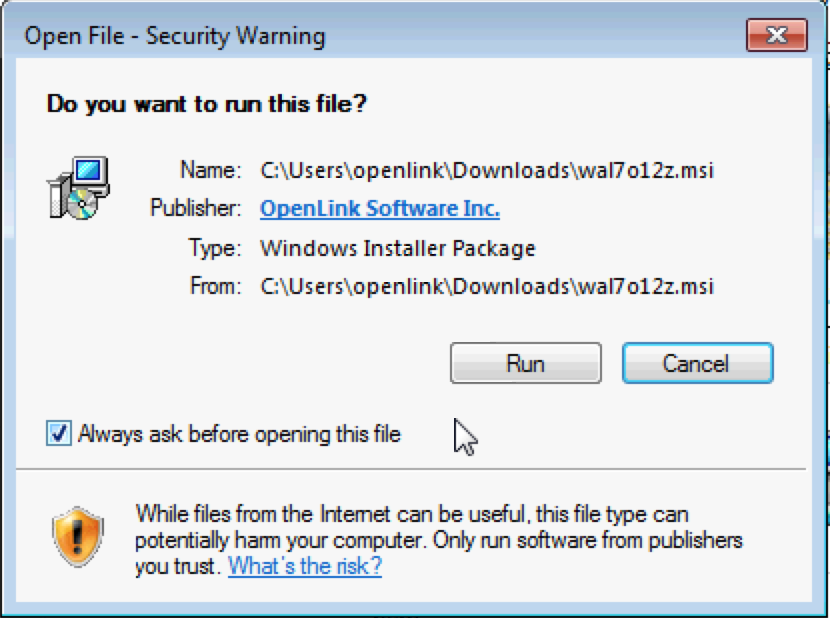Click the "Always ask before opening this file" label
The width and height of the screenshot is (830, 618).
tap(239, 434)
